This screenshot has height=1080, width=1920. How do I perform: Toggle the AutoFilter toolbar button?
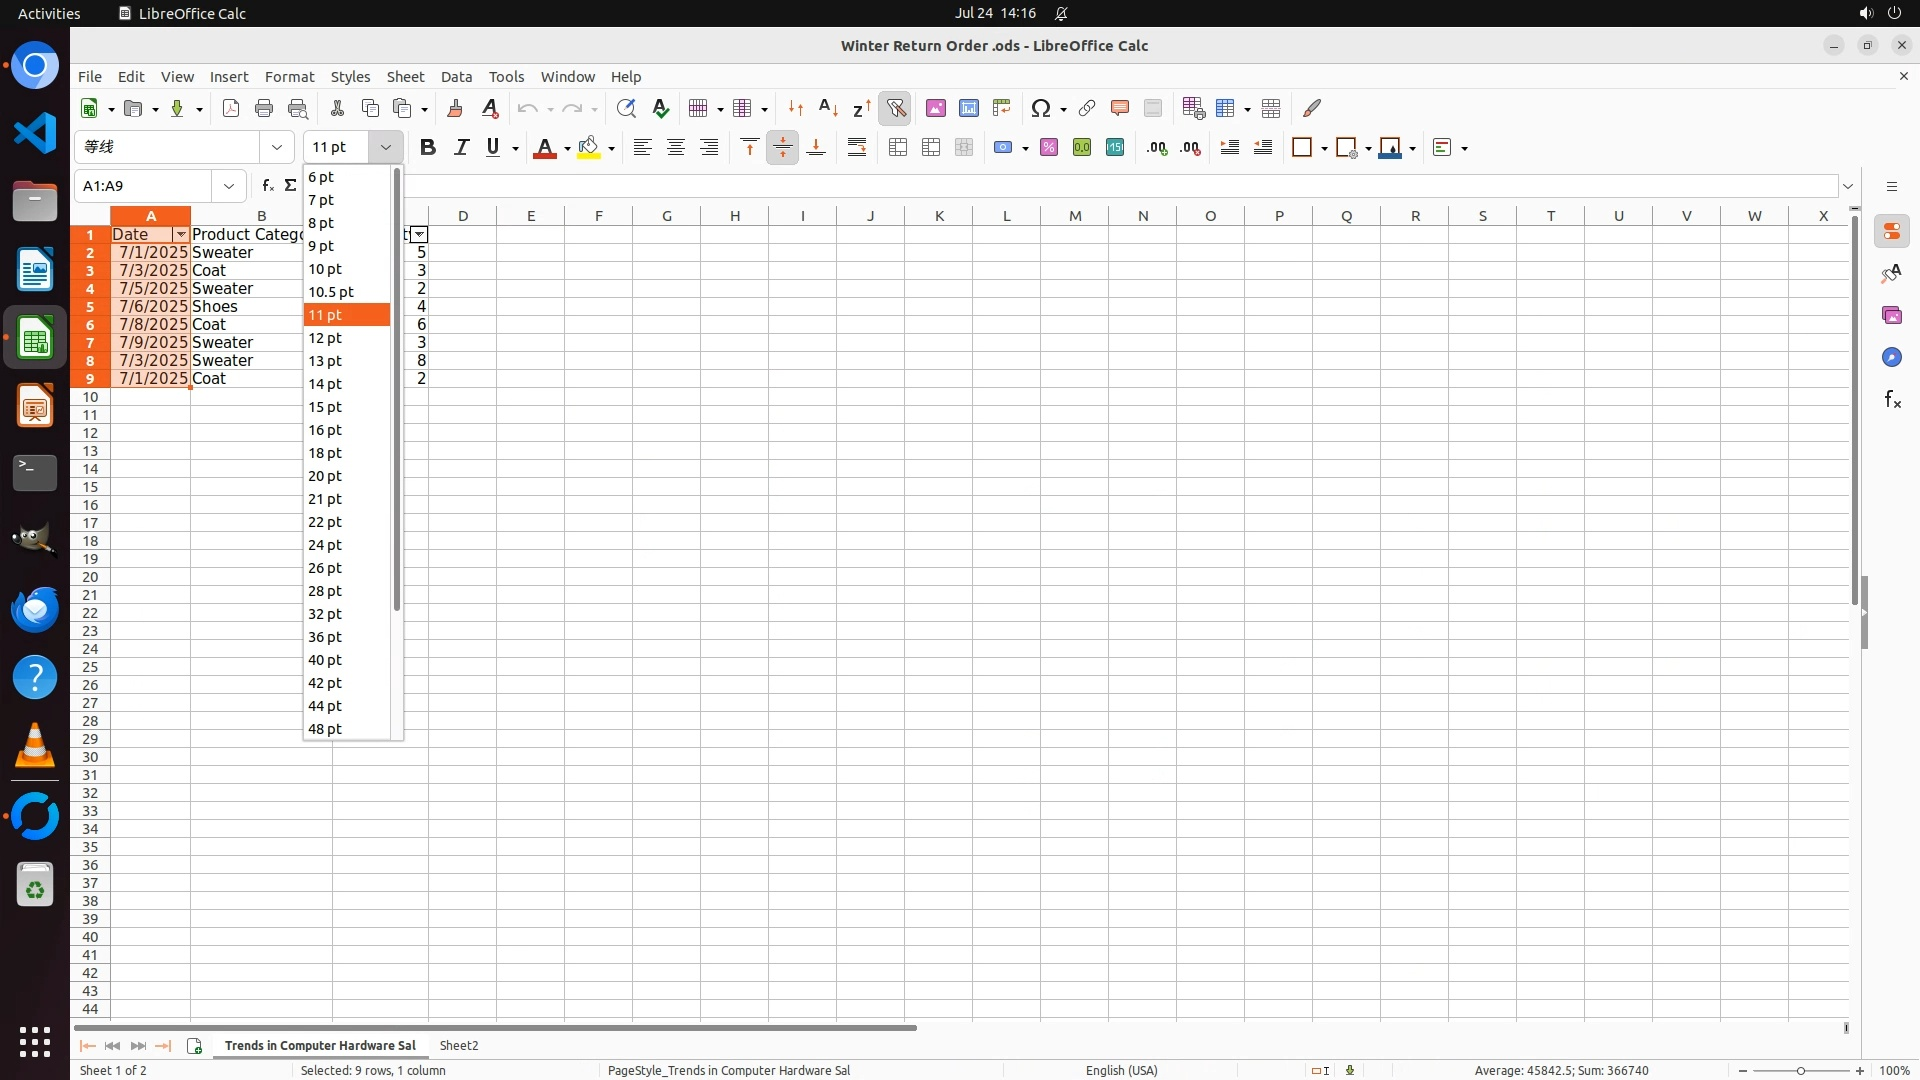coord(896,108)
